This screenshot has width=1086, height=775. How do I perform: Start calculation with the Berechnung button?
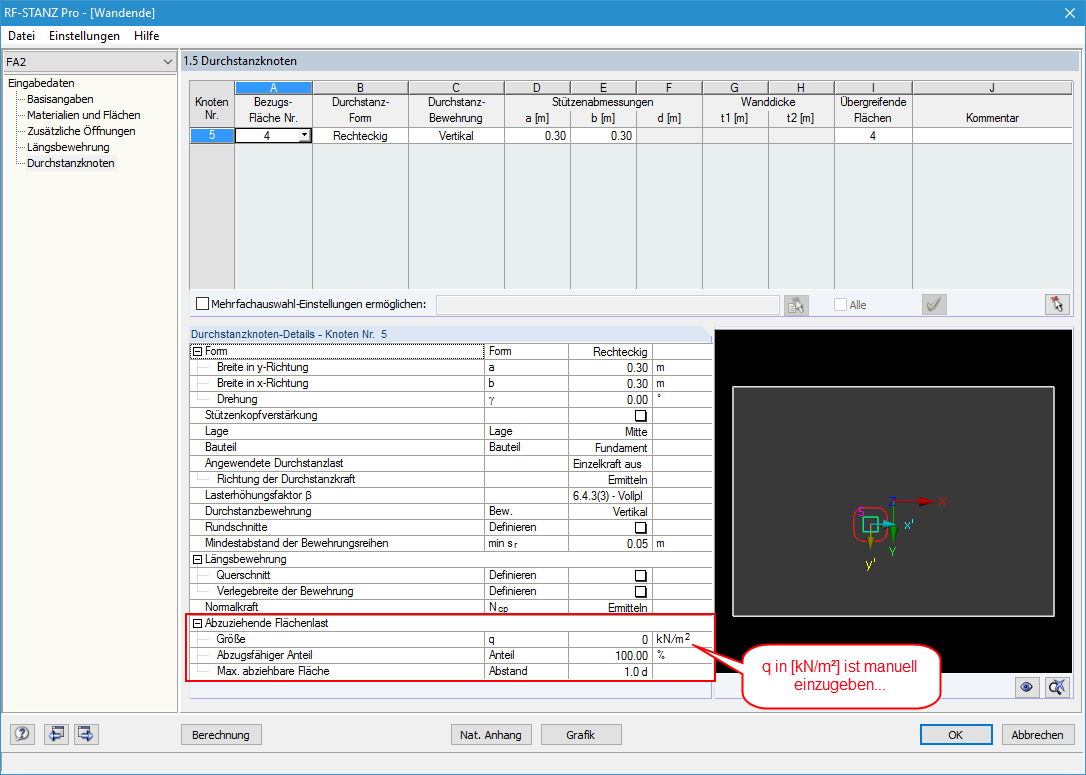221,734
